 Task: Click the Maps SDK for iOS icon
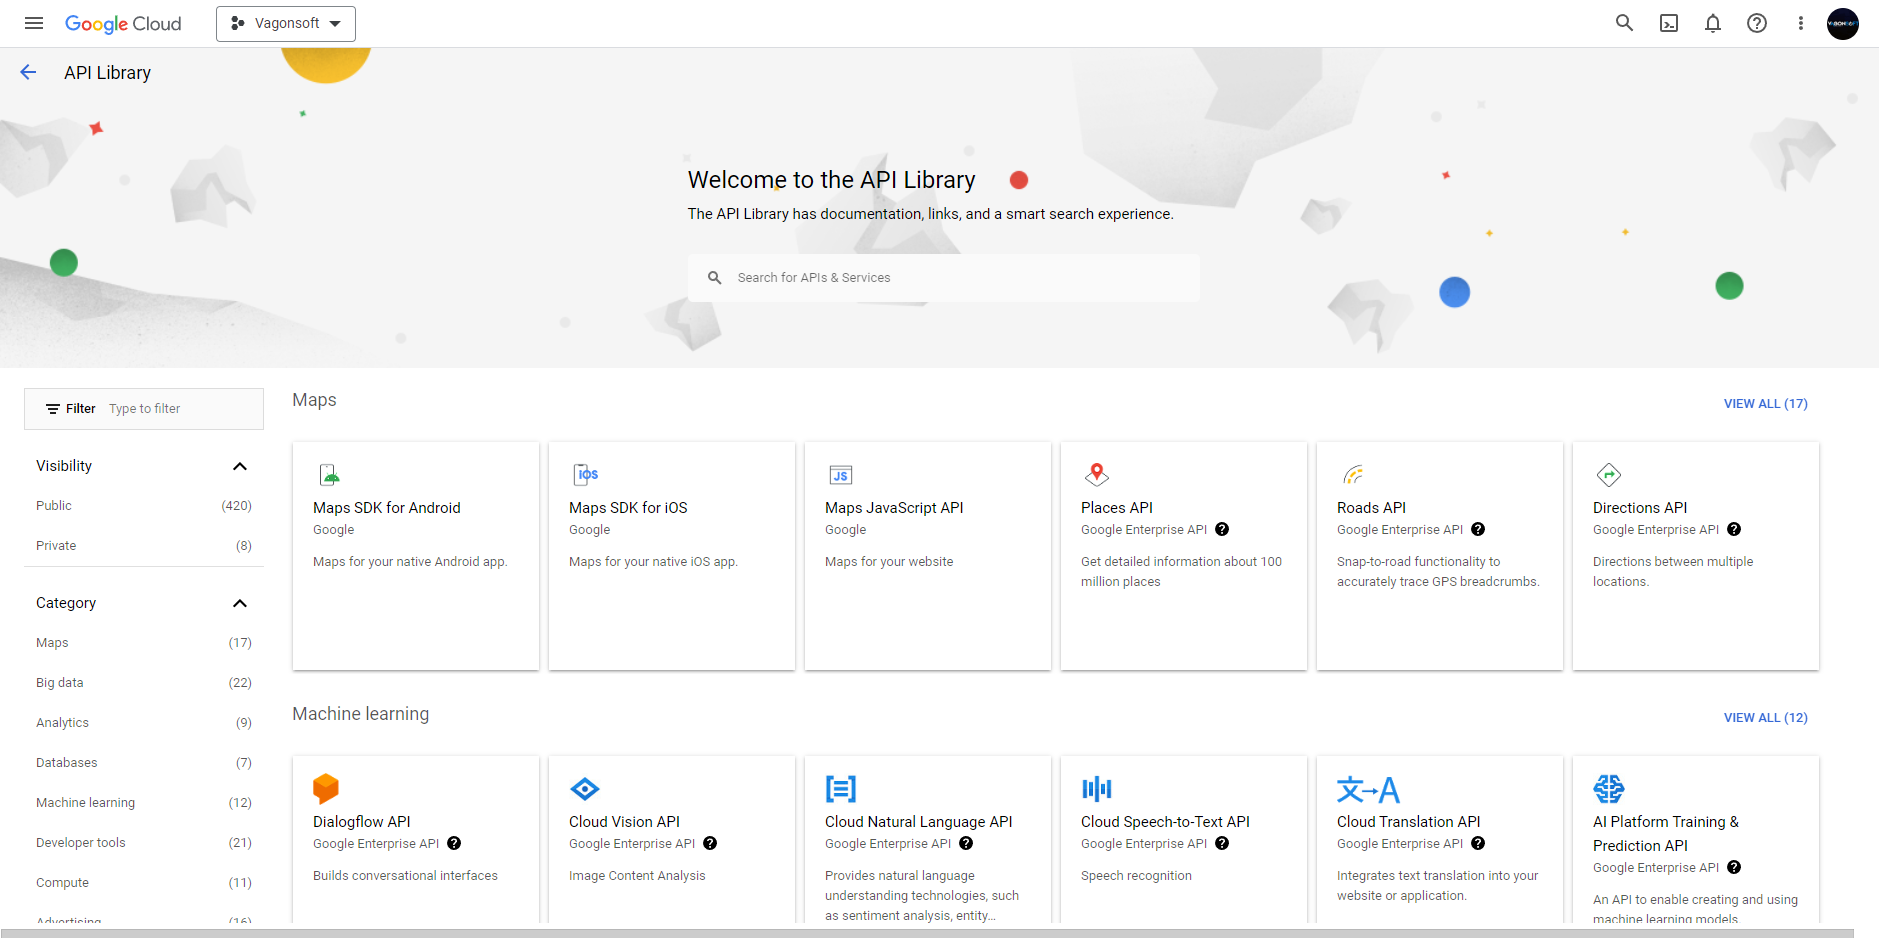(x=585, y=474)
